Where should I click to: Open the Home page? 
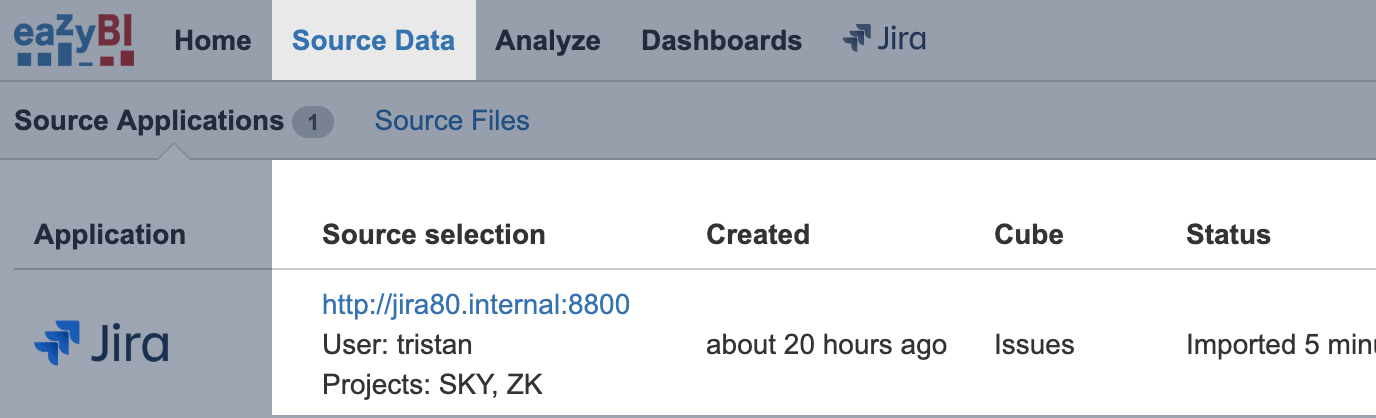tap(213, 41)
